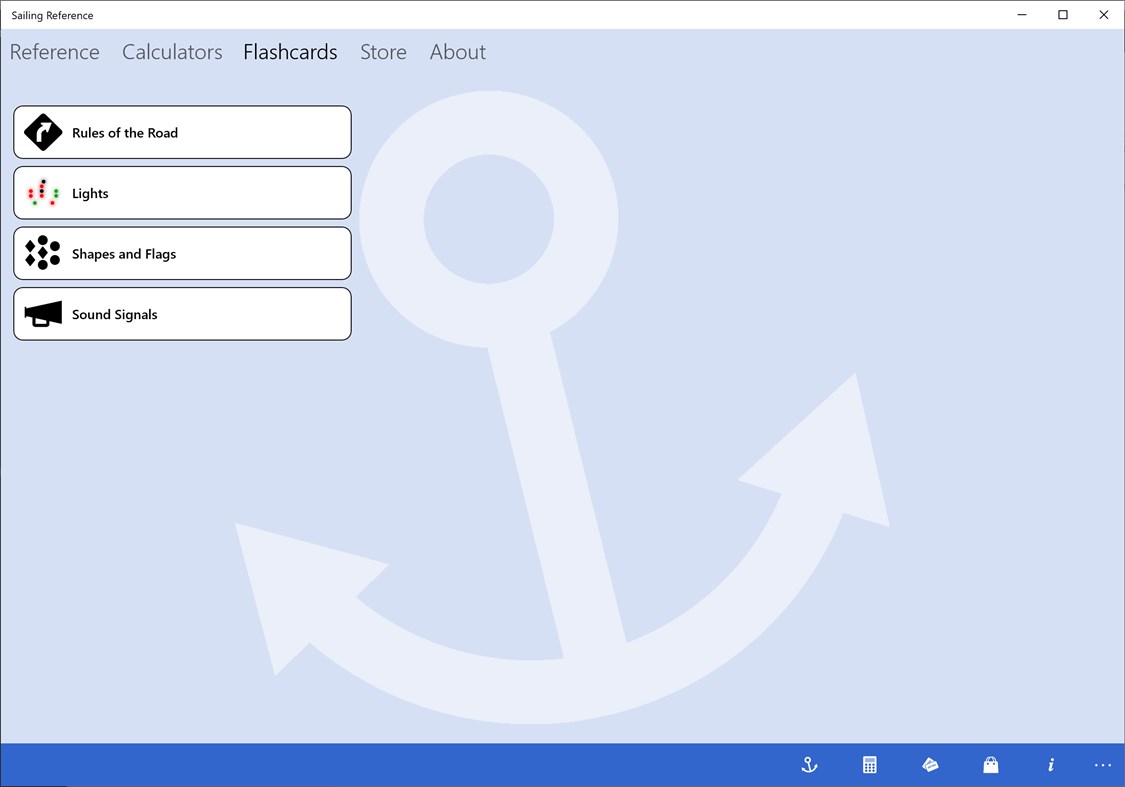The height and width of the screenshot is (787, 1125).
Task: Open the Lights flashcards
Action: click(182, 192)
